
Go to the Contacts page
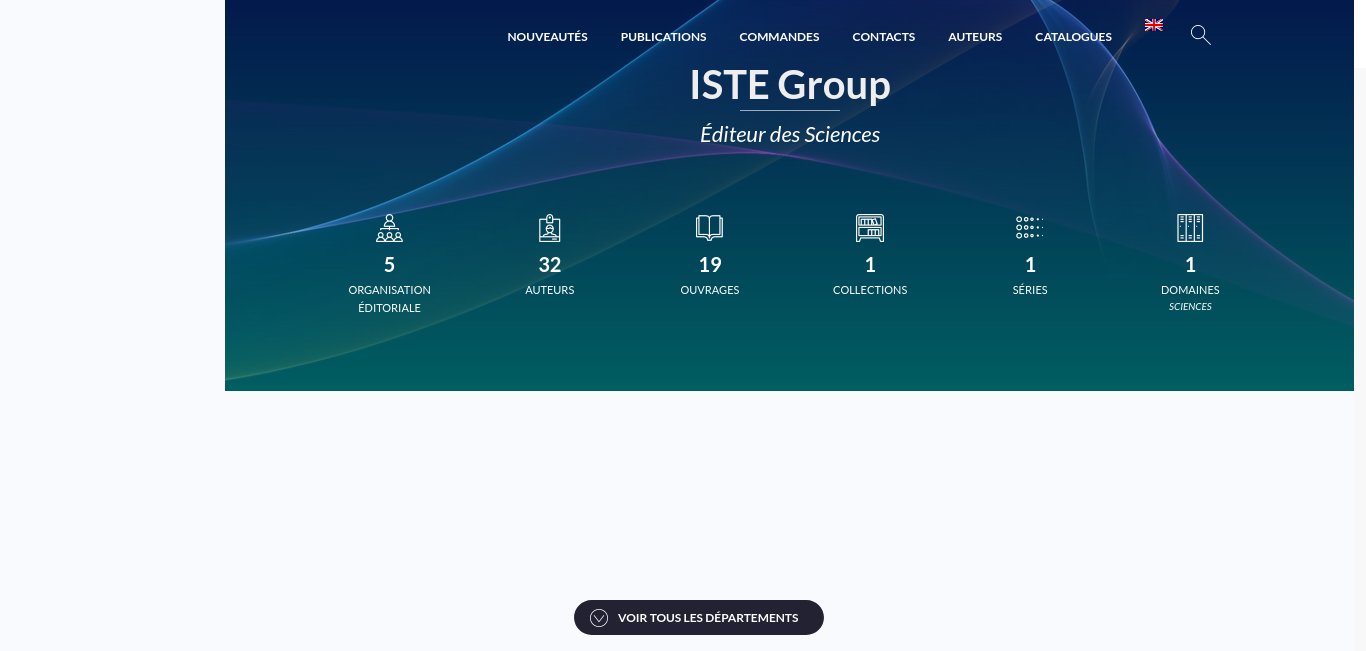coord(884,37)
